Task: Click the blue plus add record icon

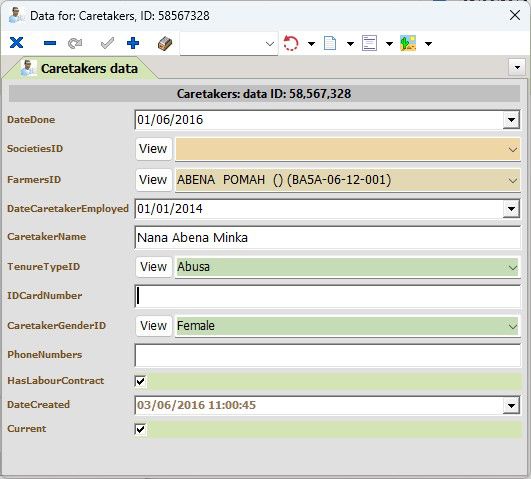Action: (133, 43)
